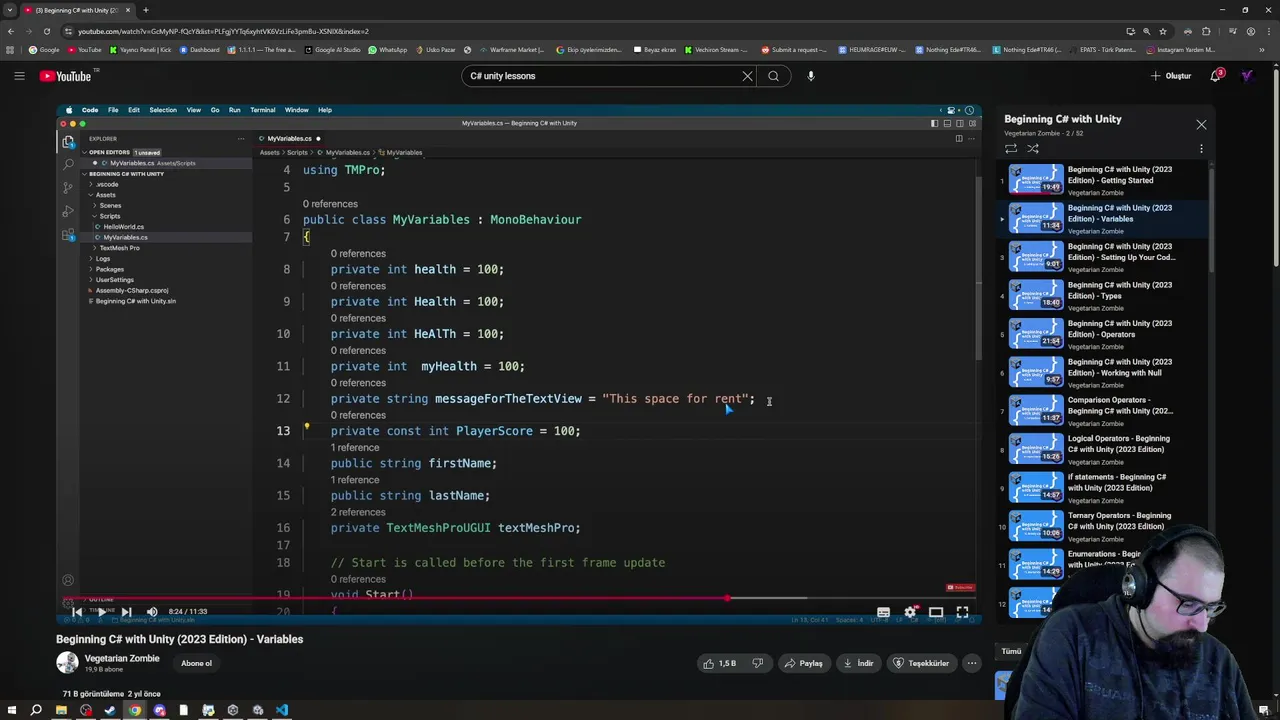Open the Windows taskbar search
The width and height of the screenshot is (1280, 720).
pyautogui.click(x=36, y=710)
